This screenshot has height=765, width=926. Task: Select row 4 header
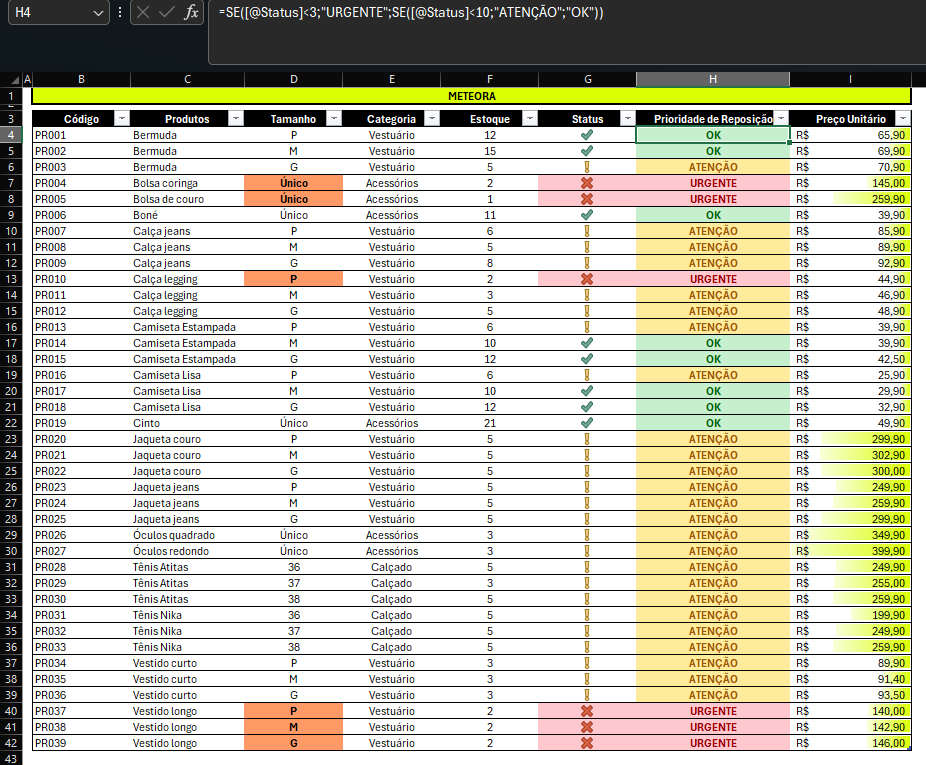11,135
